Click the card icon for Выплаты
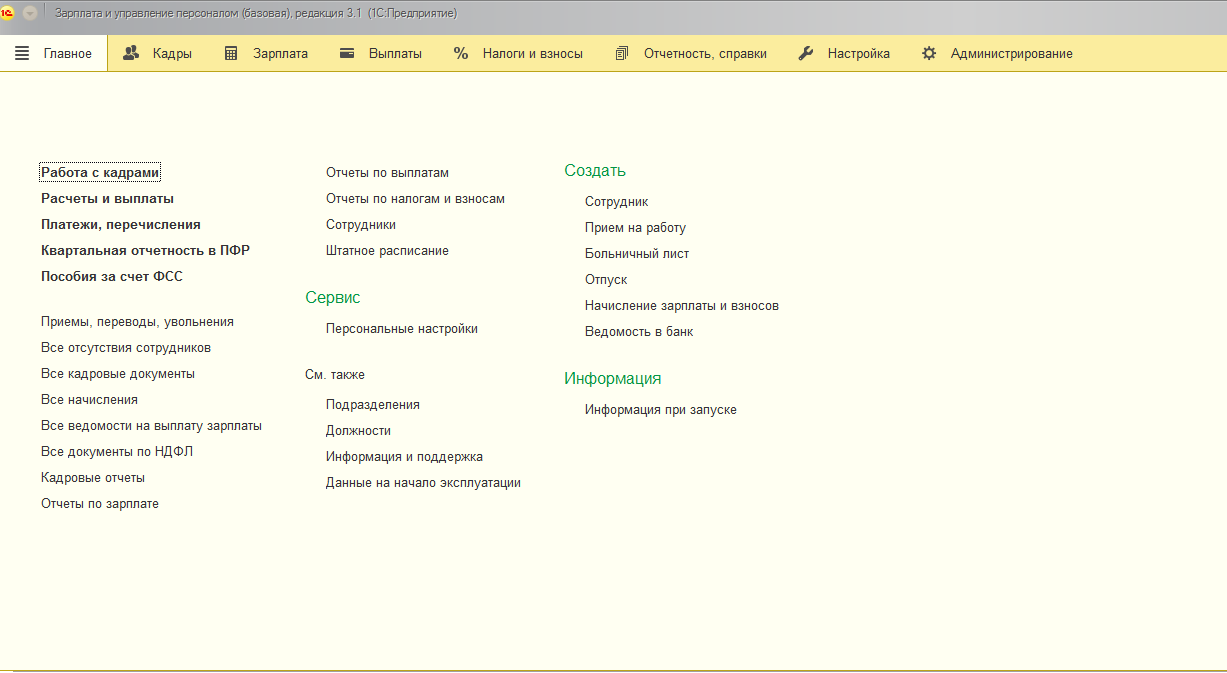This screenshot has height=673, width=1227. (347, 54)
